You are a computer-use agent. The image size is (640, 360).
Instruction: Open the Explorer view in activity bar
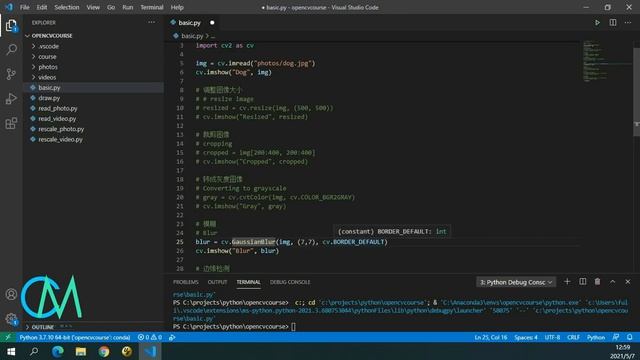11,26
